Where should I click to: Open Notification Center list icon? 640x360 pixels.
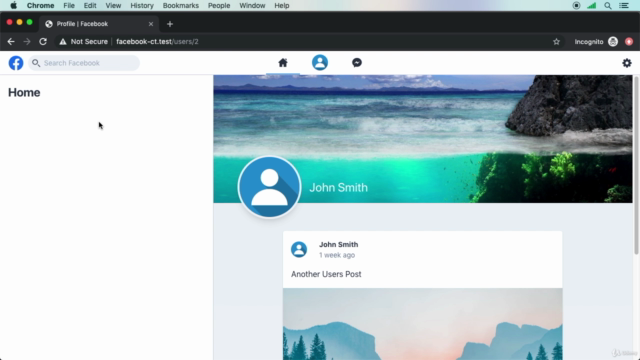(x=624, y=5)
